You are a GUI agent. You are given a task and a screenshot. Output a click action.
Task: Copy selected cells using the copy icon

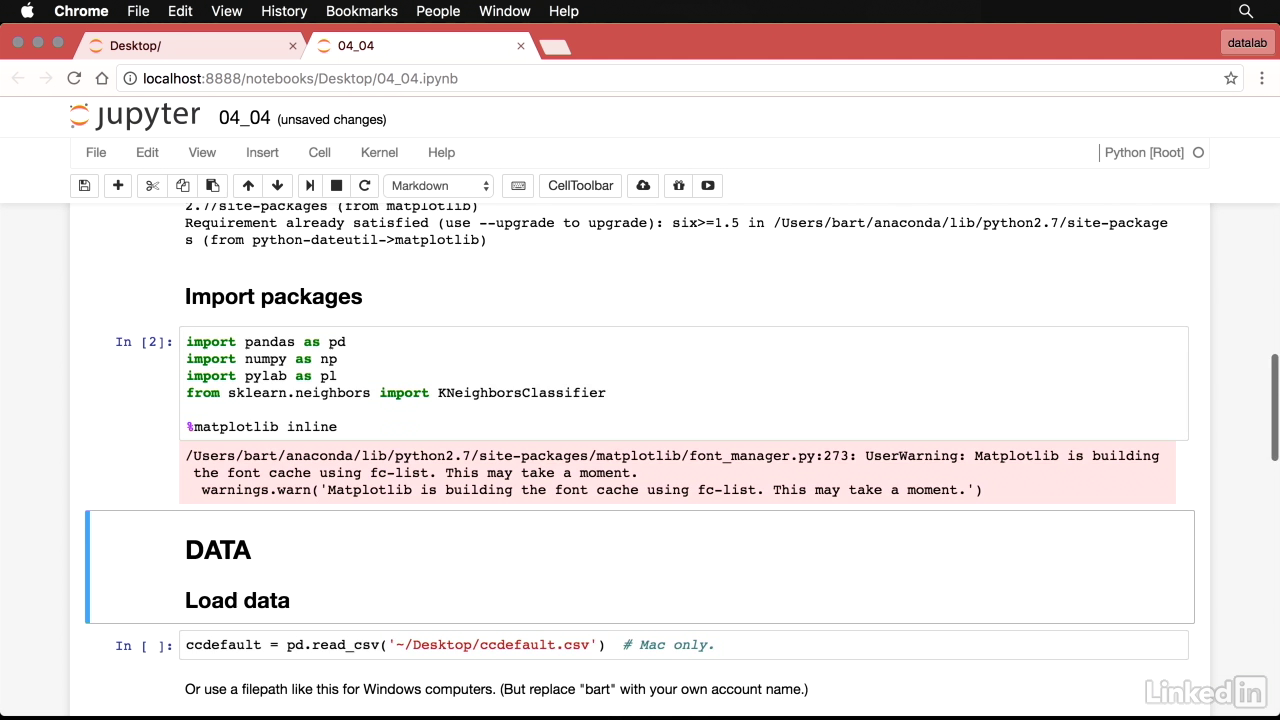coord(182,186)
